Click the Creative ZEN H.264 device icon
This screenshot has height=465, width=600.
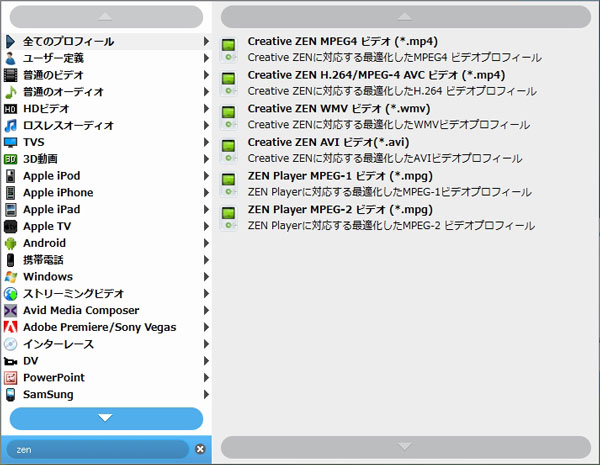[x=228, y=83]
